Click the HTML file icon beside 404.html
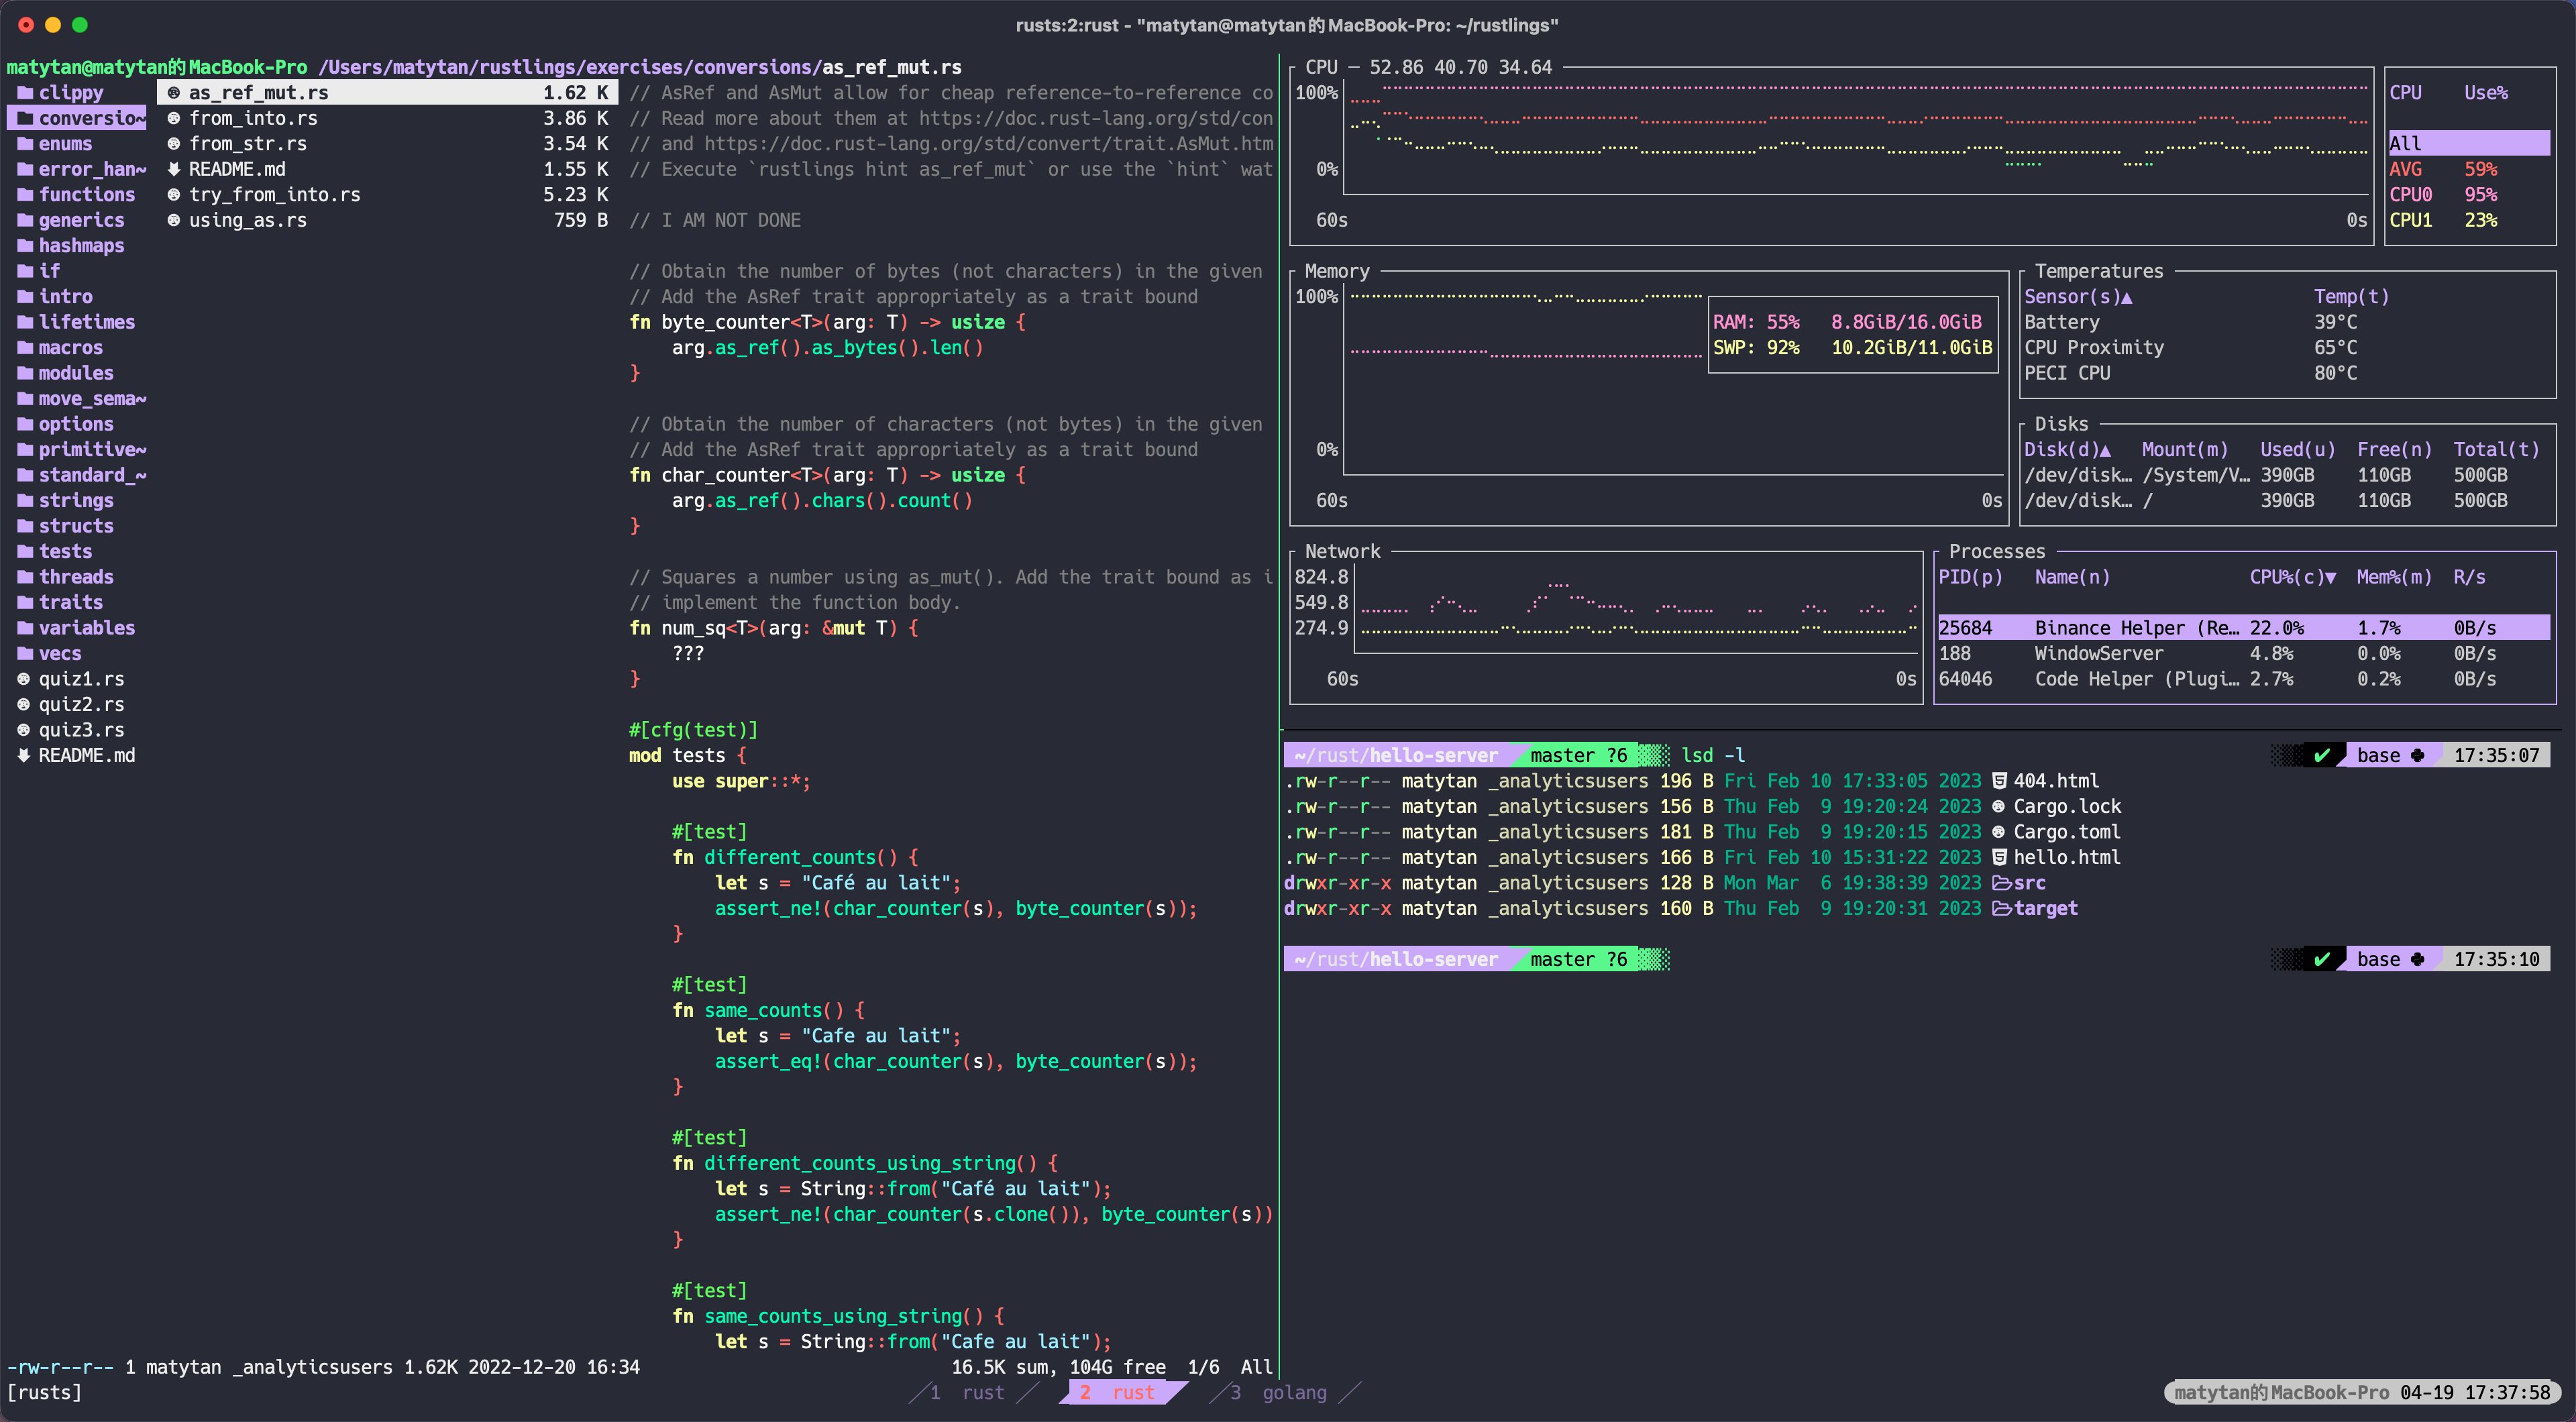 (x=1999, y=781)
